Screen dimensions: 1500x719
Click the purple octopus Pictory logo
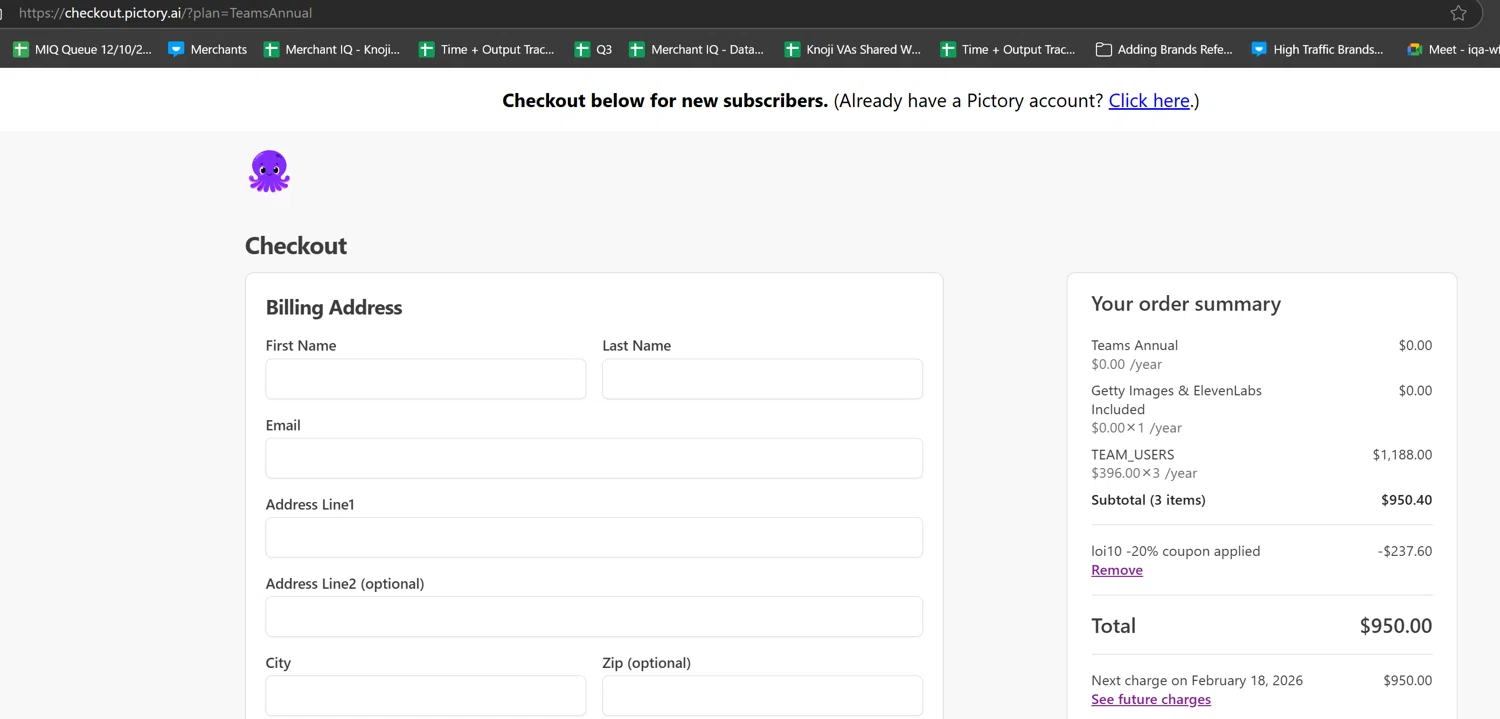269,171
